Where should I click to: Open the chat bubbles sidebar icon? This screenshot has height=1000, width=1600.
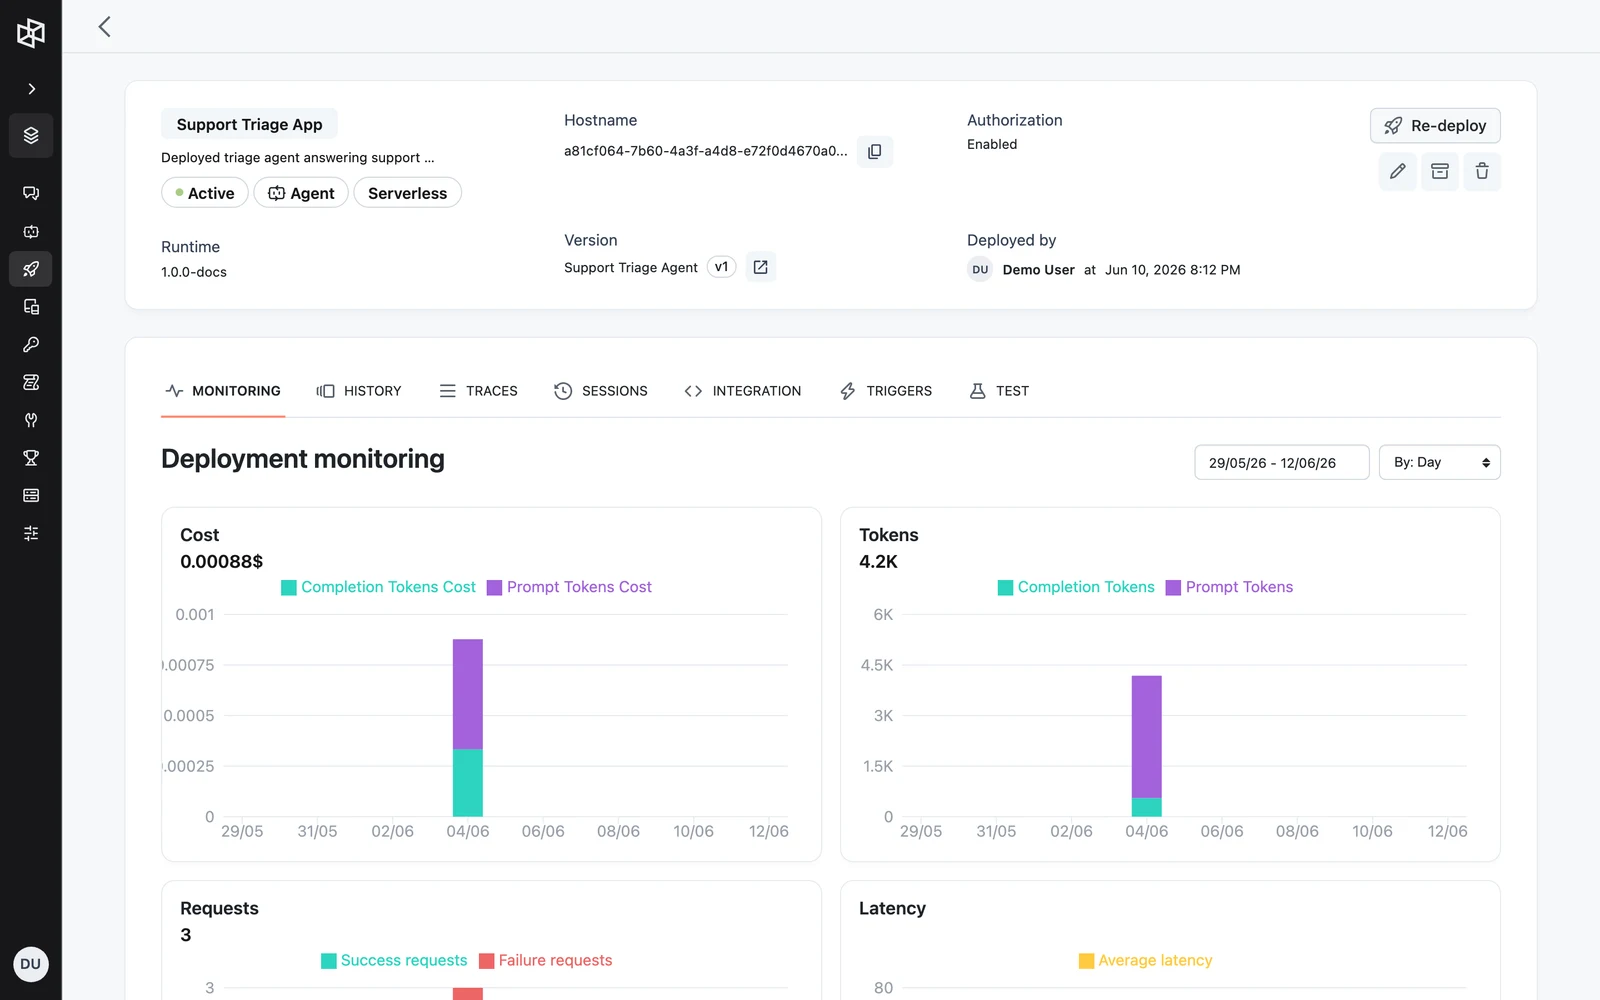[31, 193]
